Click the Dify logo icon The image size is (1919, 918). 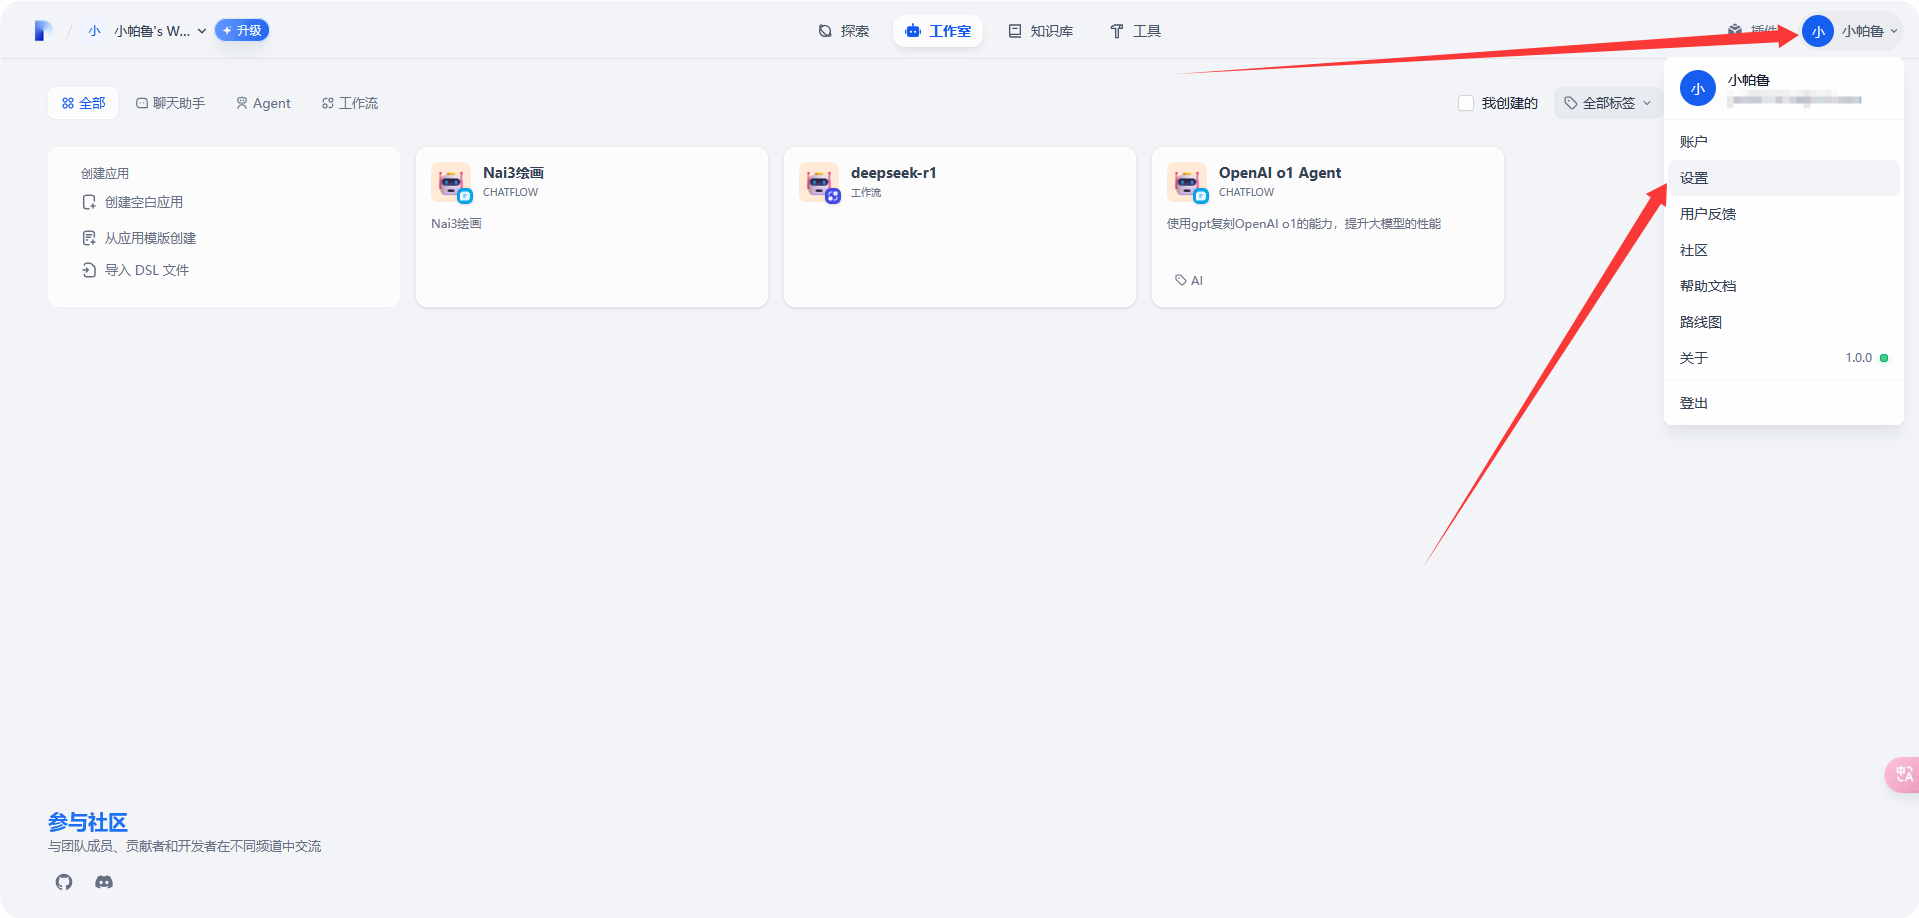point(42,31)
